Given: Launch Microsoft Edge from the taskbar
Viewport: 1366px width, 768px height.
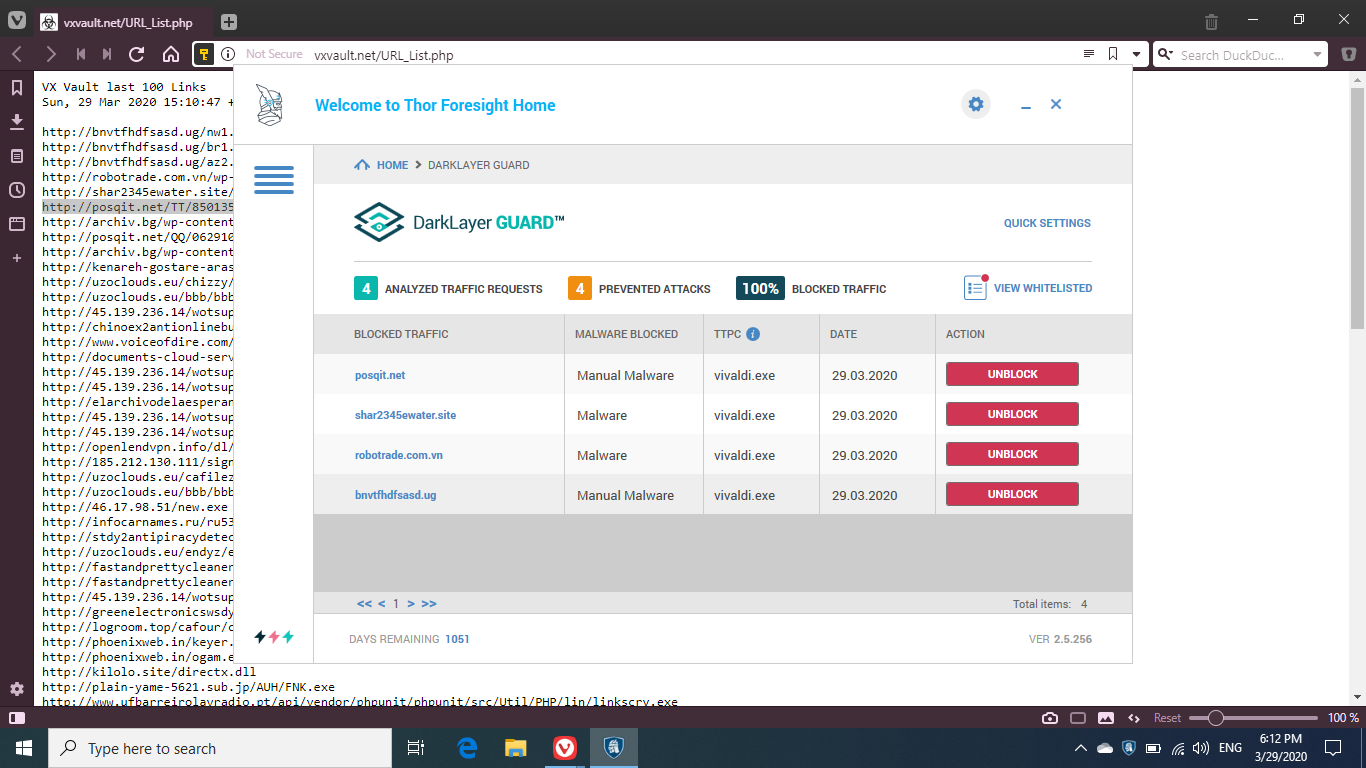Looking at the screenshot, I should tap(467, 748).
